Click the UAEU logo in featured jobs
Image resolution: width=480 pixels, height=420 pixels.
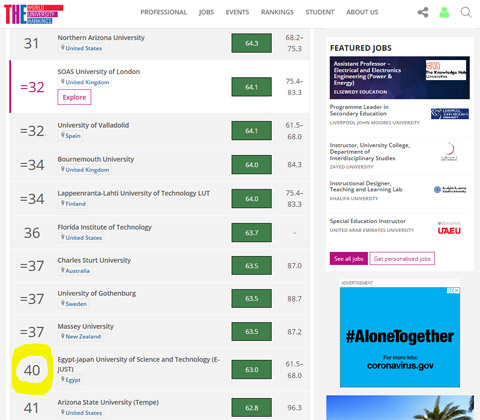449,228
